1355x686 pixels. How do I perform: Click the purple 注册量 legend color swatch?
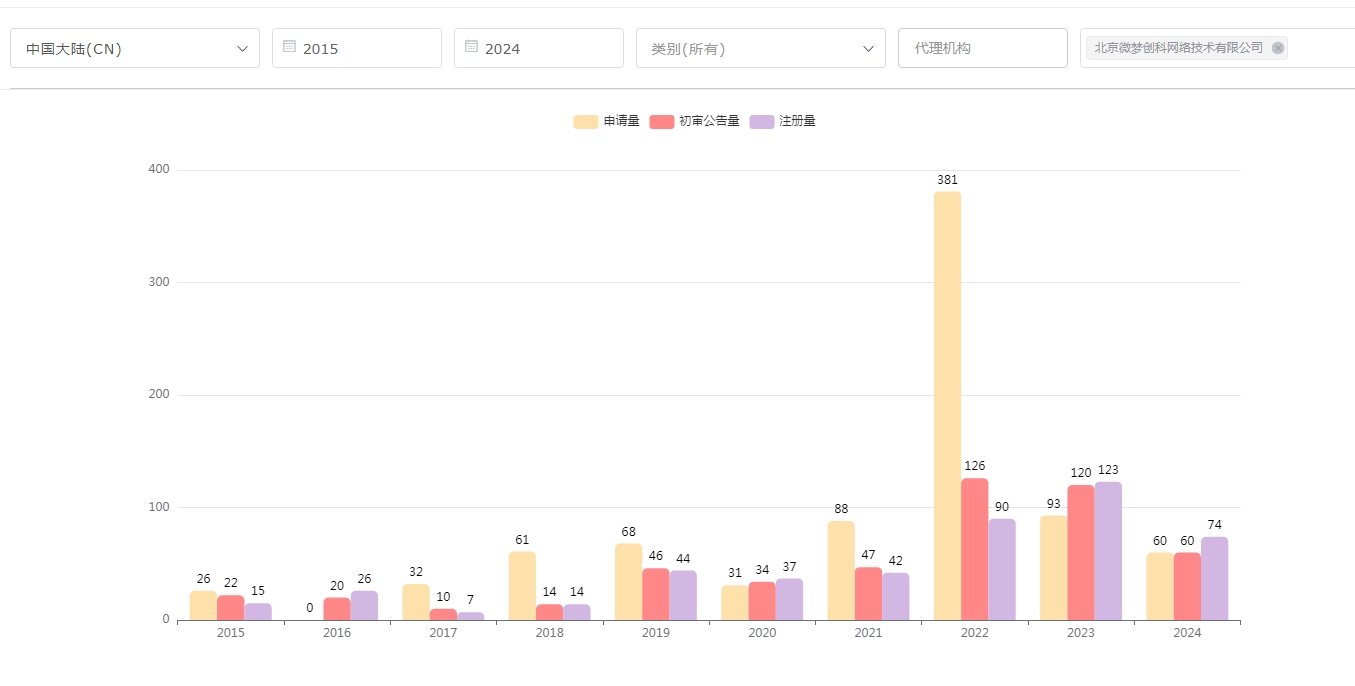[762, 121]
